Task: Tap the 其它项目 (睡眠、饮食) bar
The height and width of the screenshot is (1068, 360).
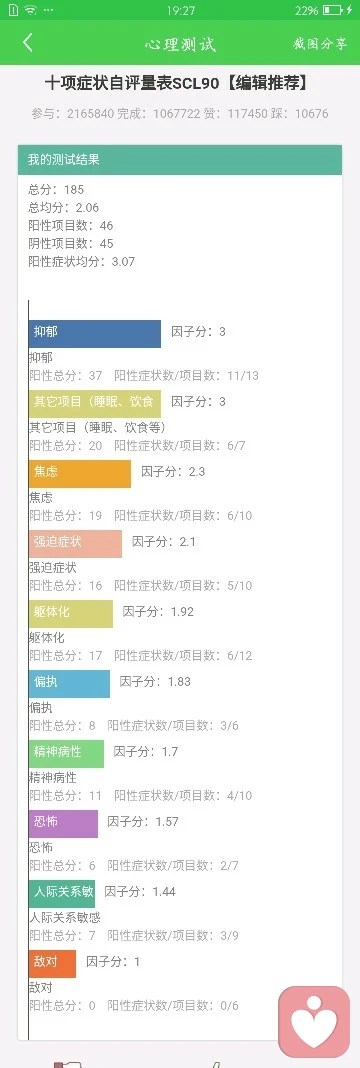Action: (x=95, y=403)
